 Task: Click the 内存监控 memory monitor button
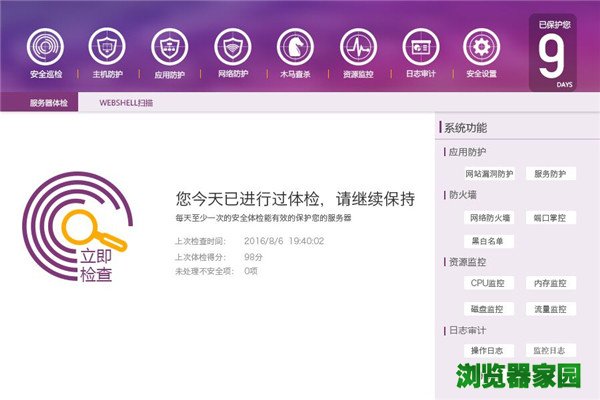point(550,284)
